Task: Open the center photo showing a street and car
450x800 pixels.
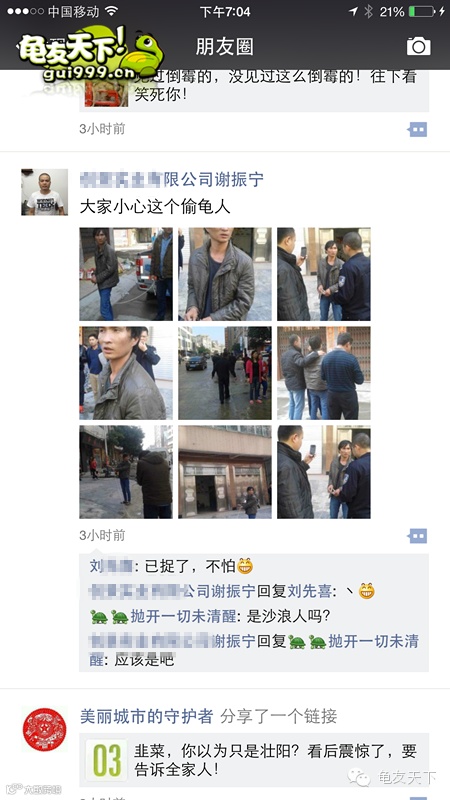Action: [224, 373]
